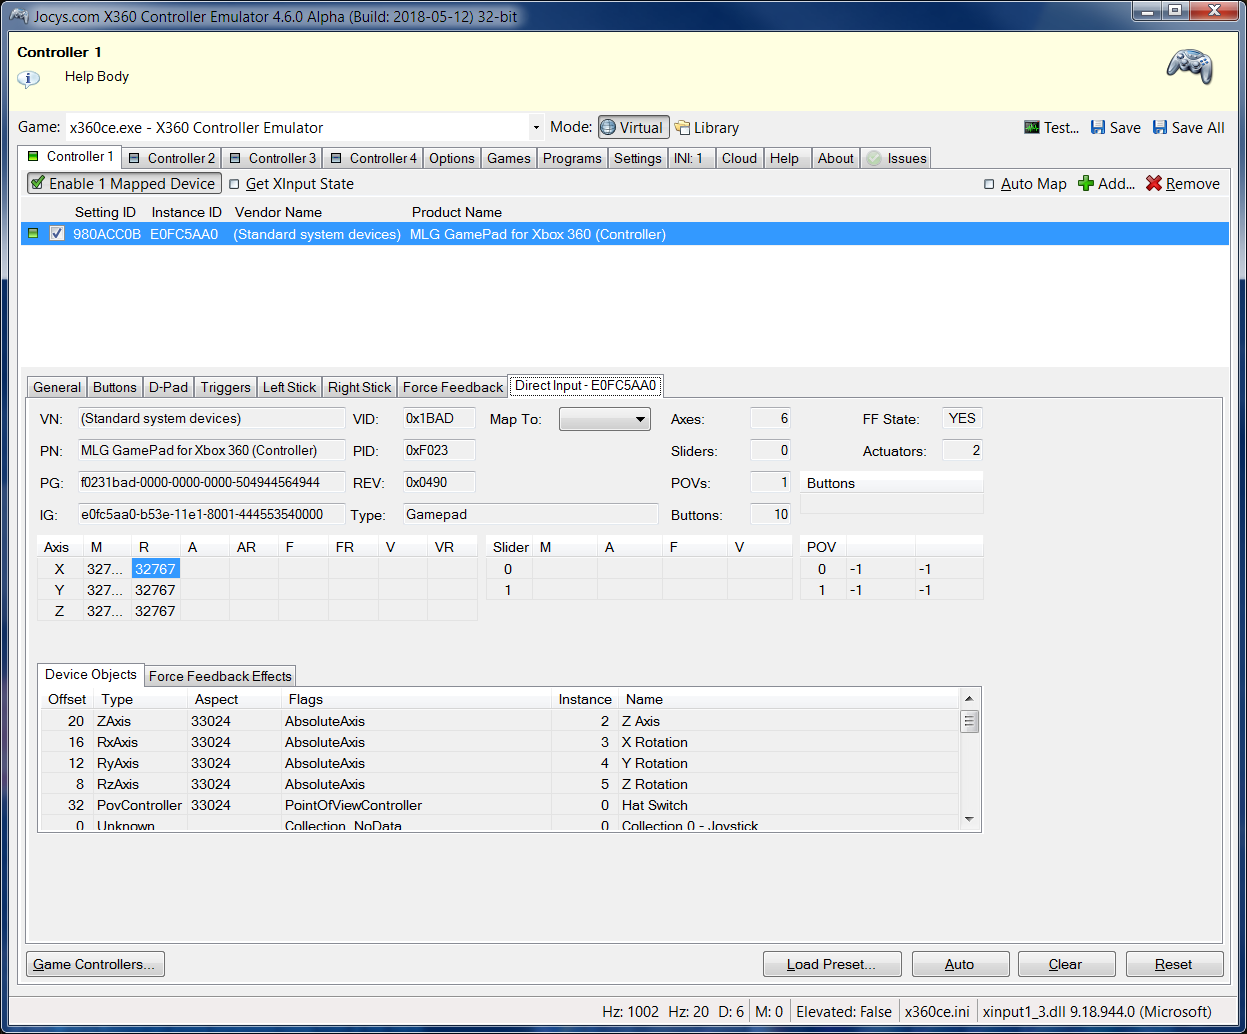The image size is (1247, 1034).
Task: Click the IG instance GUID field
Action: [x=211, y=514]
